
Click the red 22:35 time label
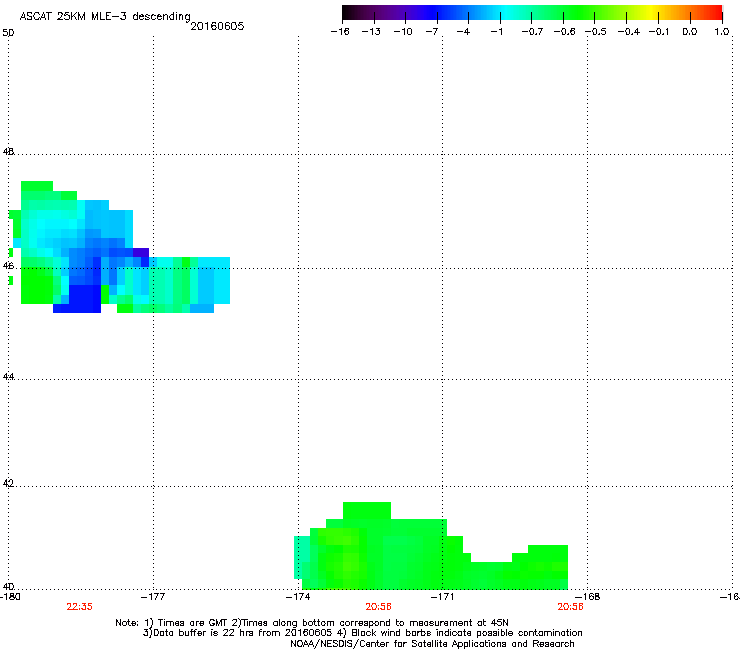coord(79,607)
